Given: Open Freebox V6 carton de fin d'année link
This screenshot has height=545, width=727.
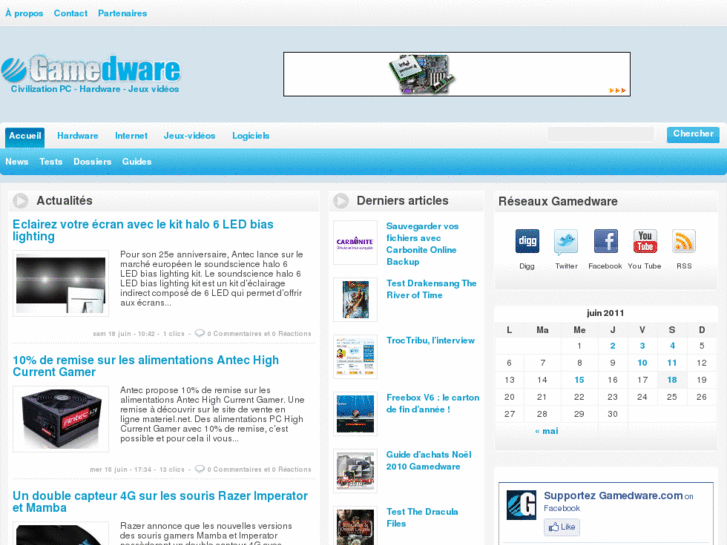Looking at the screenshot, I should click(433, 404).
